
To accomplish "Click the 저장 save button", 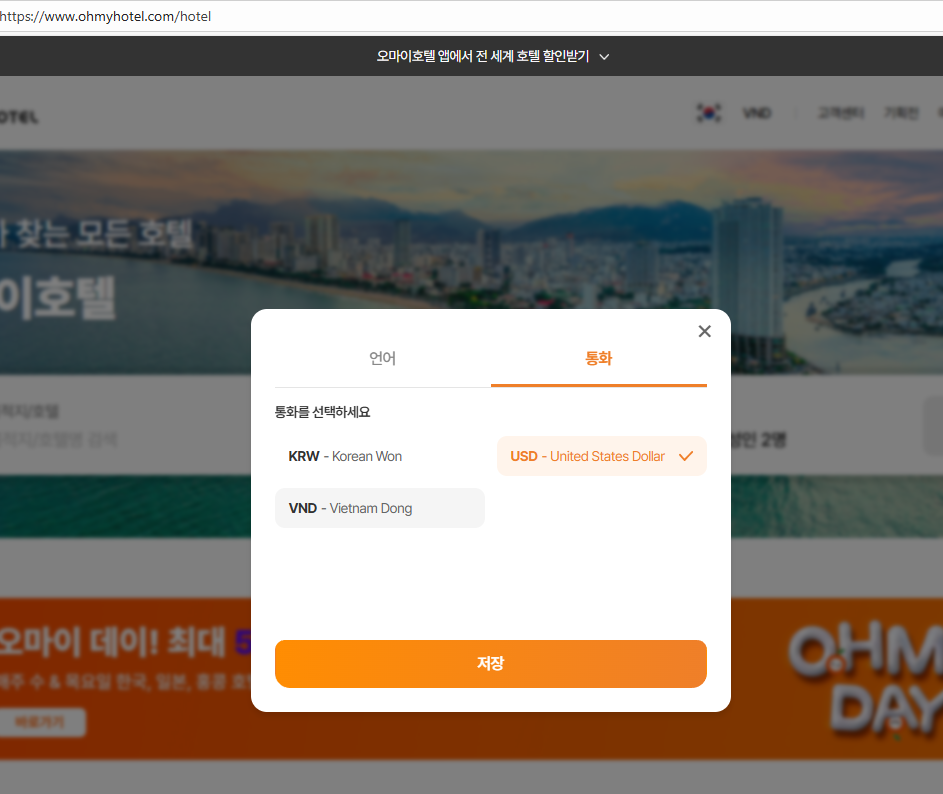I will [x=491, y=663].
